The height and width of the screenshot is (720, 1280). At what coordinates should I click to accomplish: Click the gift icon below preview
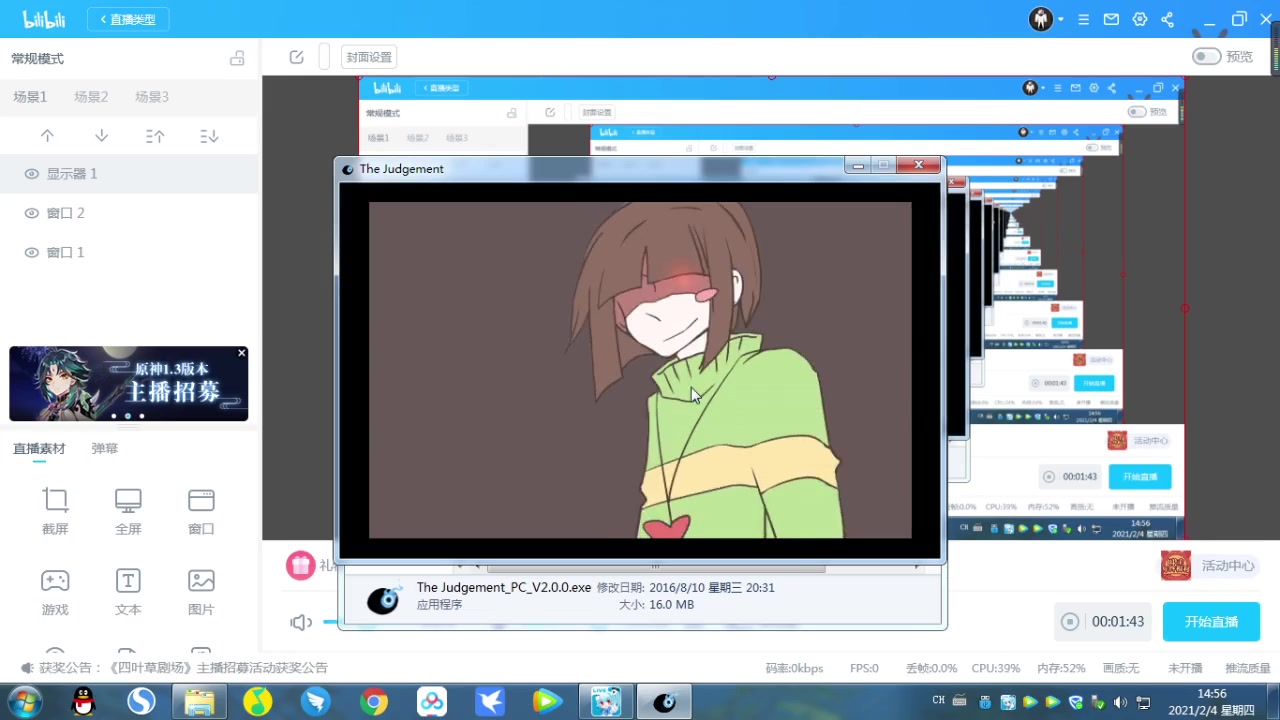(x=300, y=565)
